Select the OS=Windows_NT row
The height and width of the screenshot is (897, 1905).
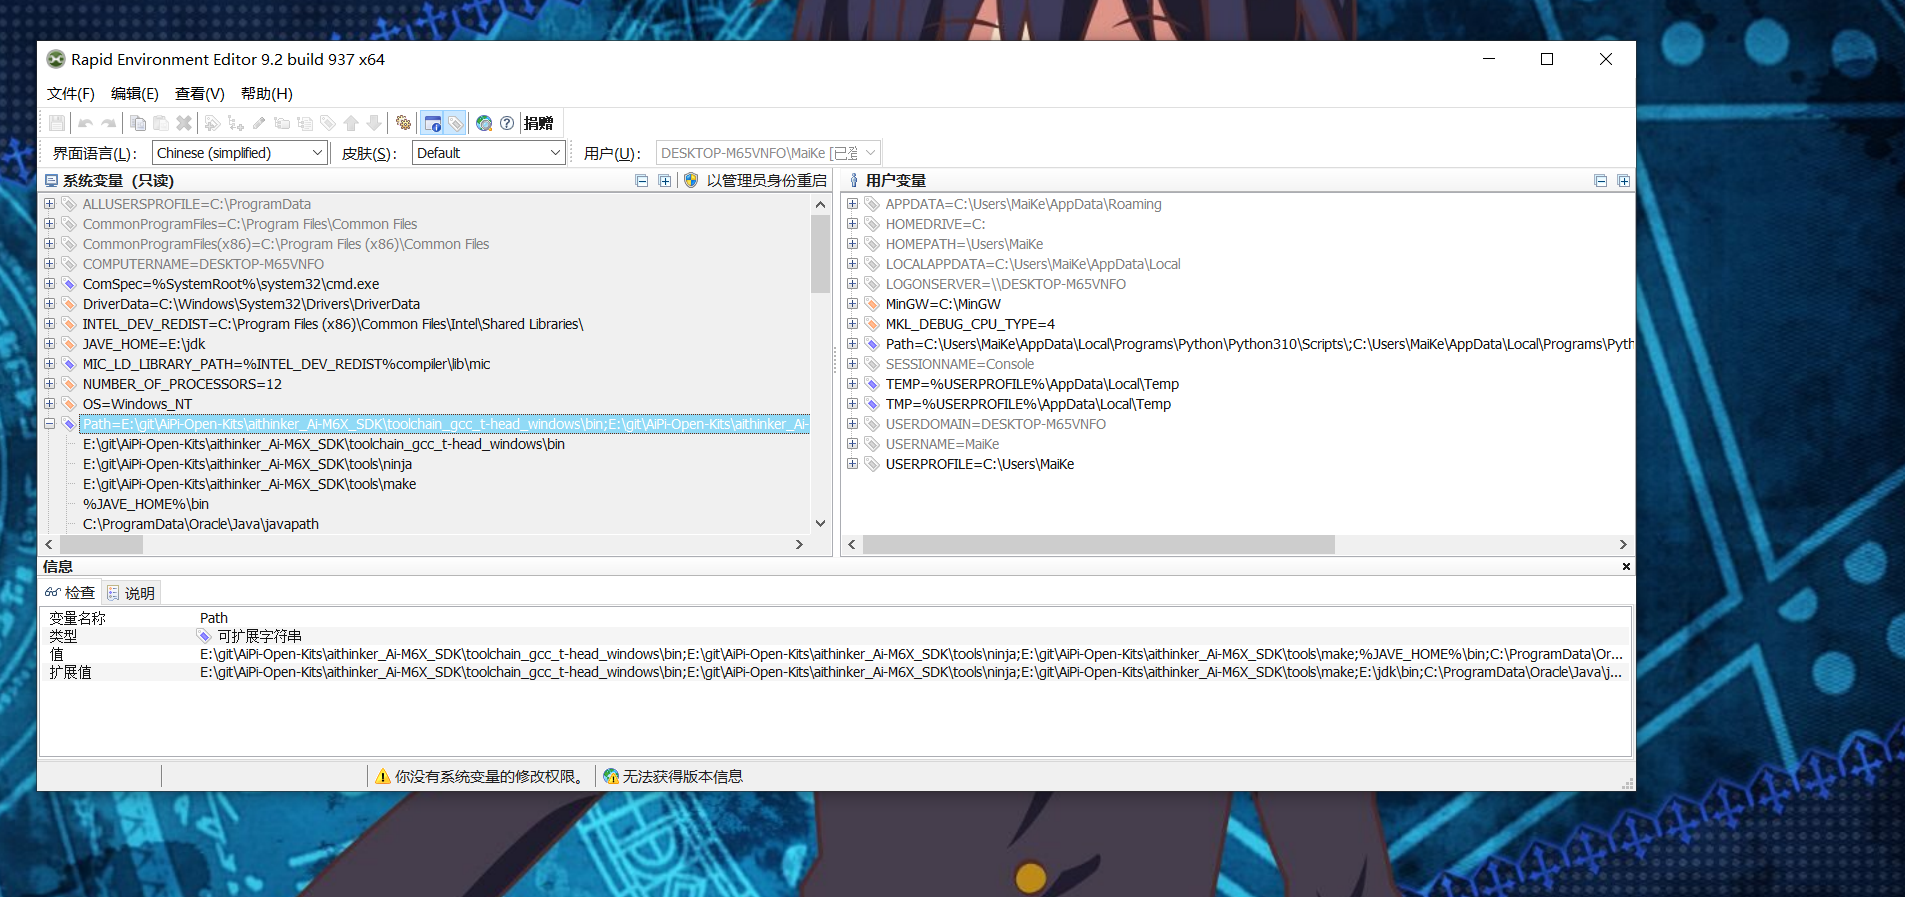click(137, 404)
